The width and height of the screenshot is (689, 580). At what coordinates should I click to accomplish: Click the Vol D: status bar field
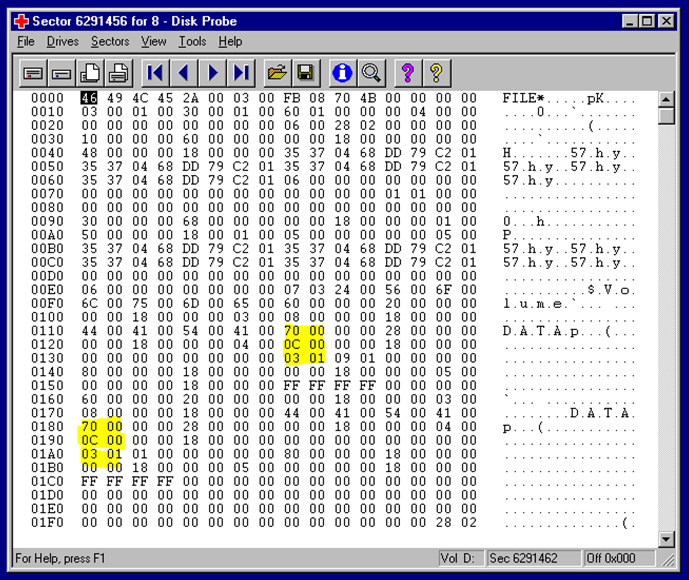461,558
